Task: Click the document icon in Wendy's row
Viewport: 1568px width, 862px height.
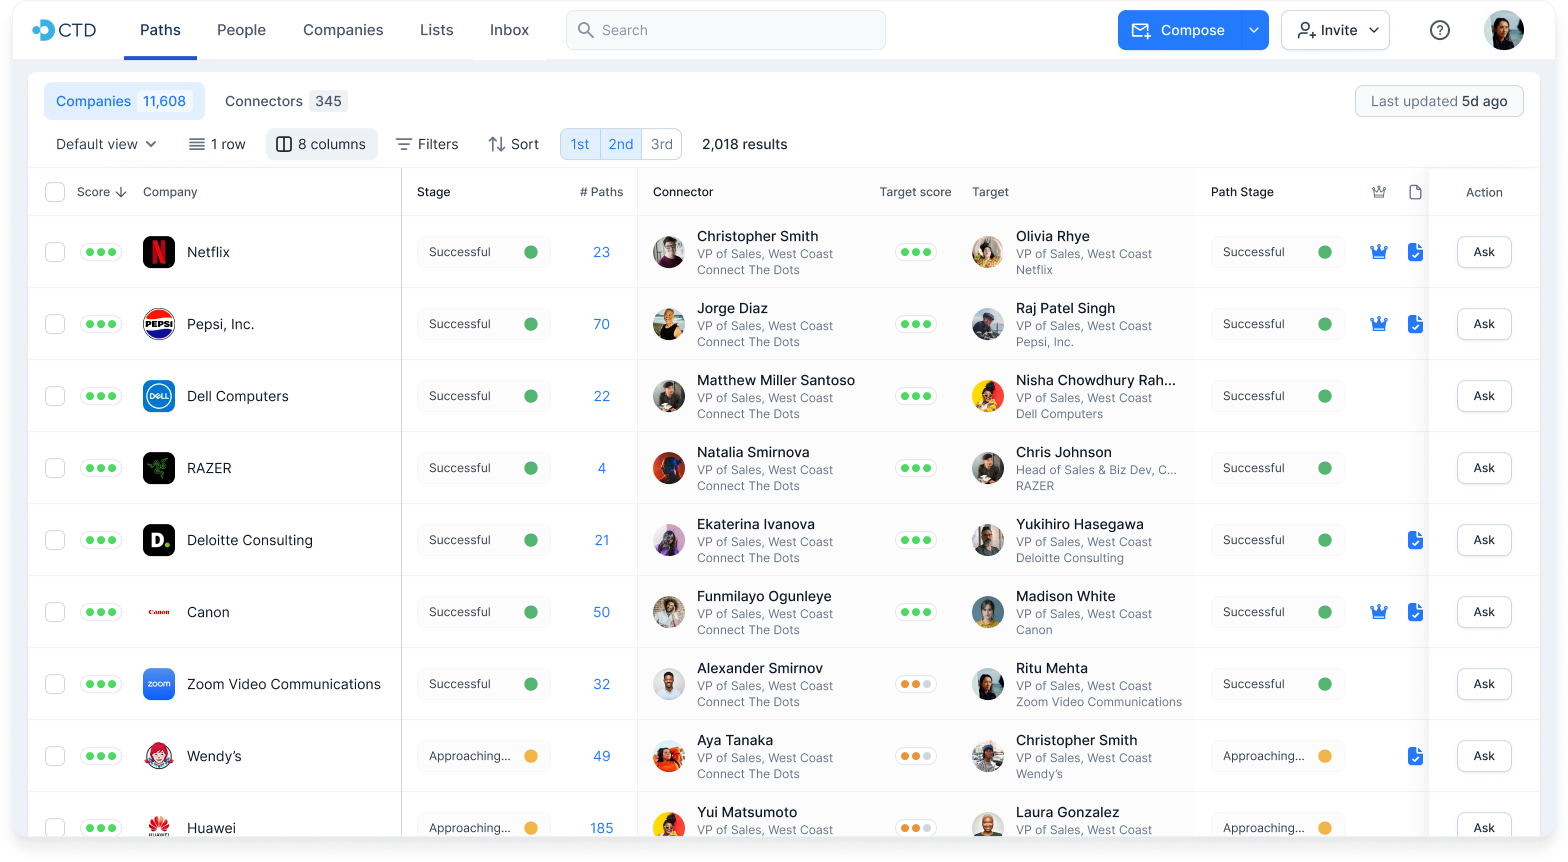Action: [x=1415, y=756]
